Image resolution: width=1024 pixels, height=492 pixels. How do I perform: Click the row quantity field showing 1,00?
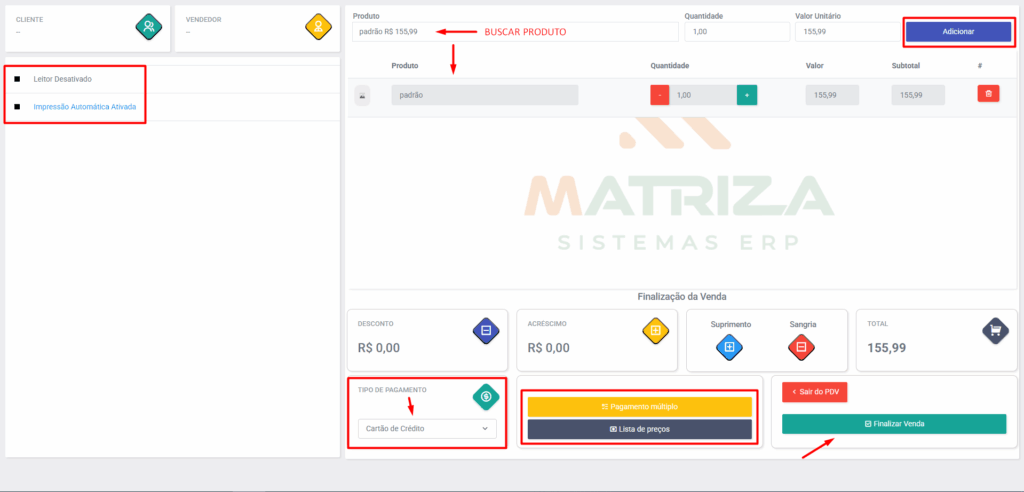(703, 95)
